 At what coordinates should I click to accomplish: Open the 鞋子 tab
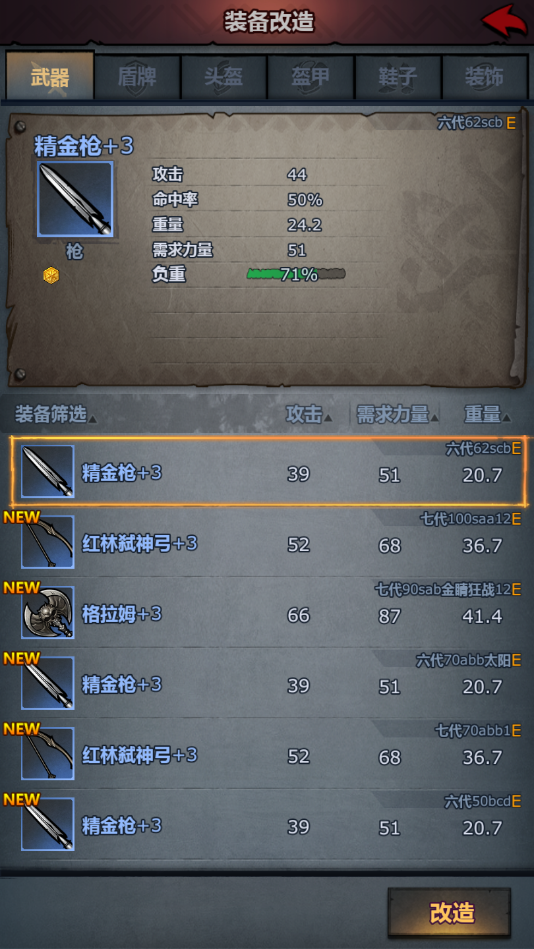(x=398, y=77)
